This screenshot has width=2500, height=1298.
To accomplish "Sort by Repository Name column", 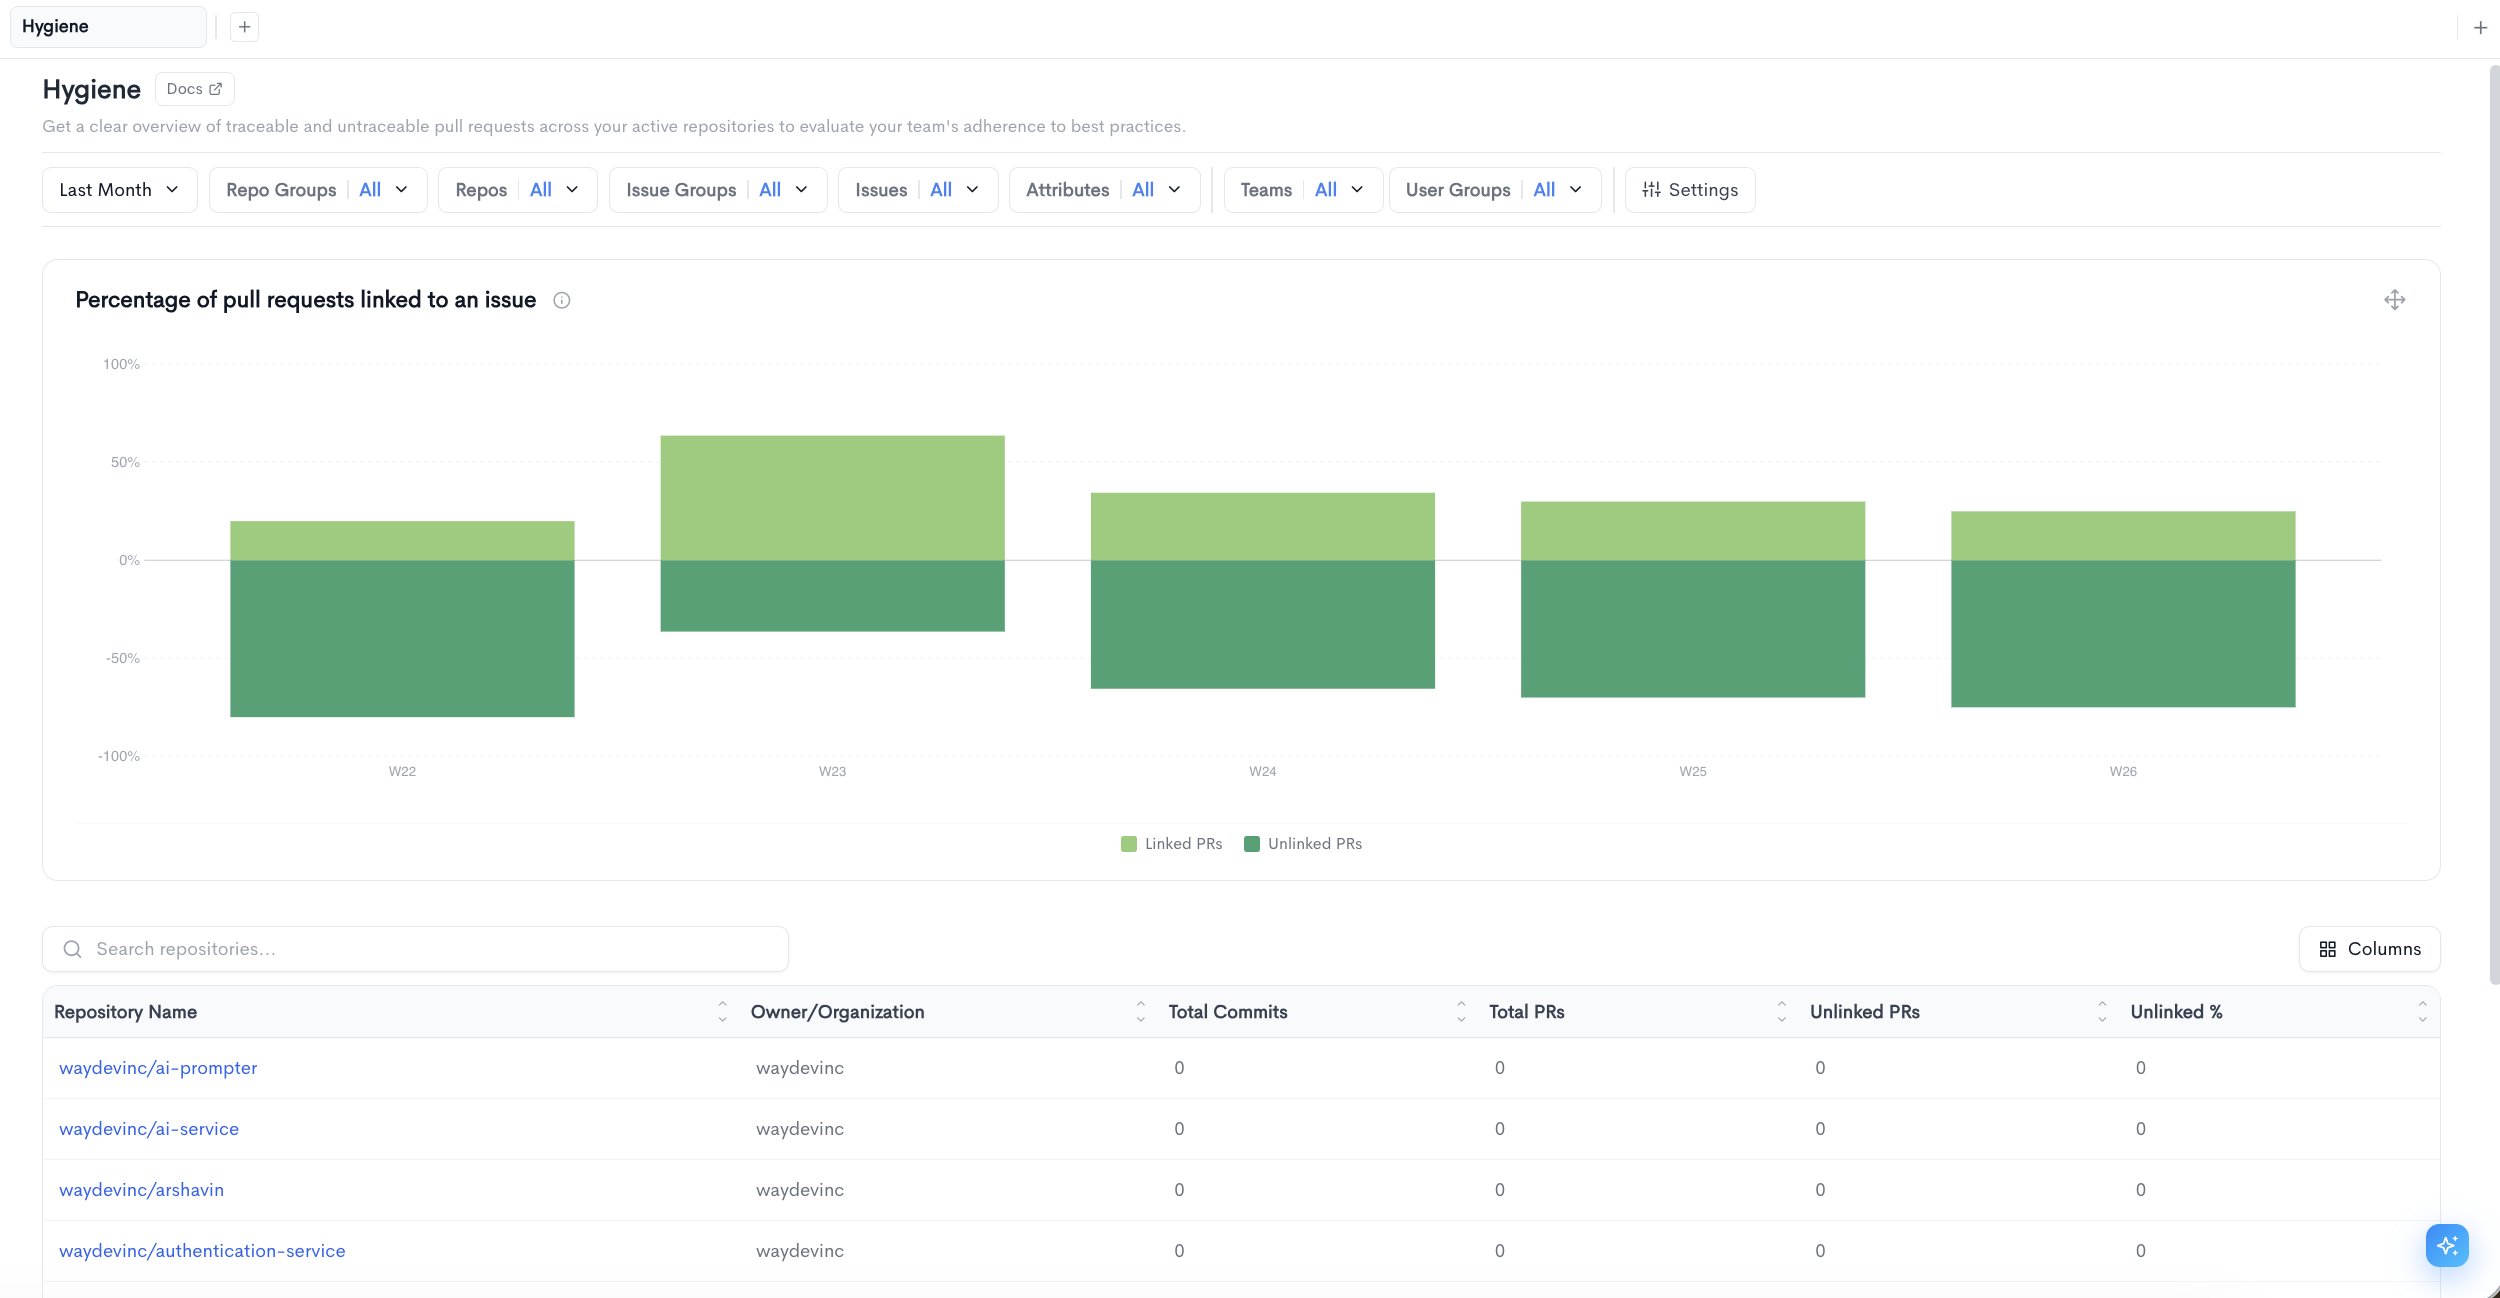I will coord(722,1012).
